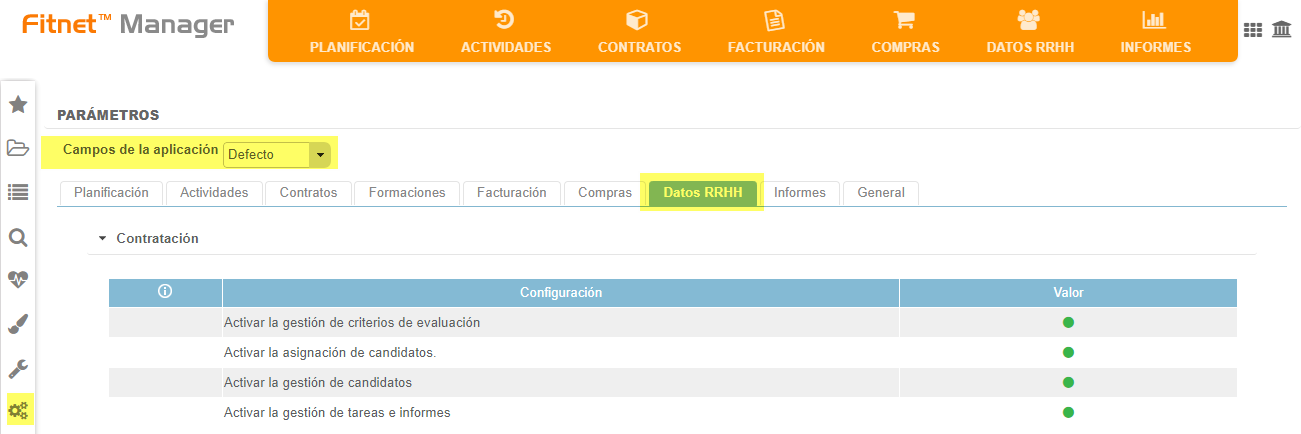Click the info icon in table header
1301x434 pixels.
click(x=165, y=292)
